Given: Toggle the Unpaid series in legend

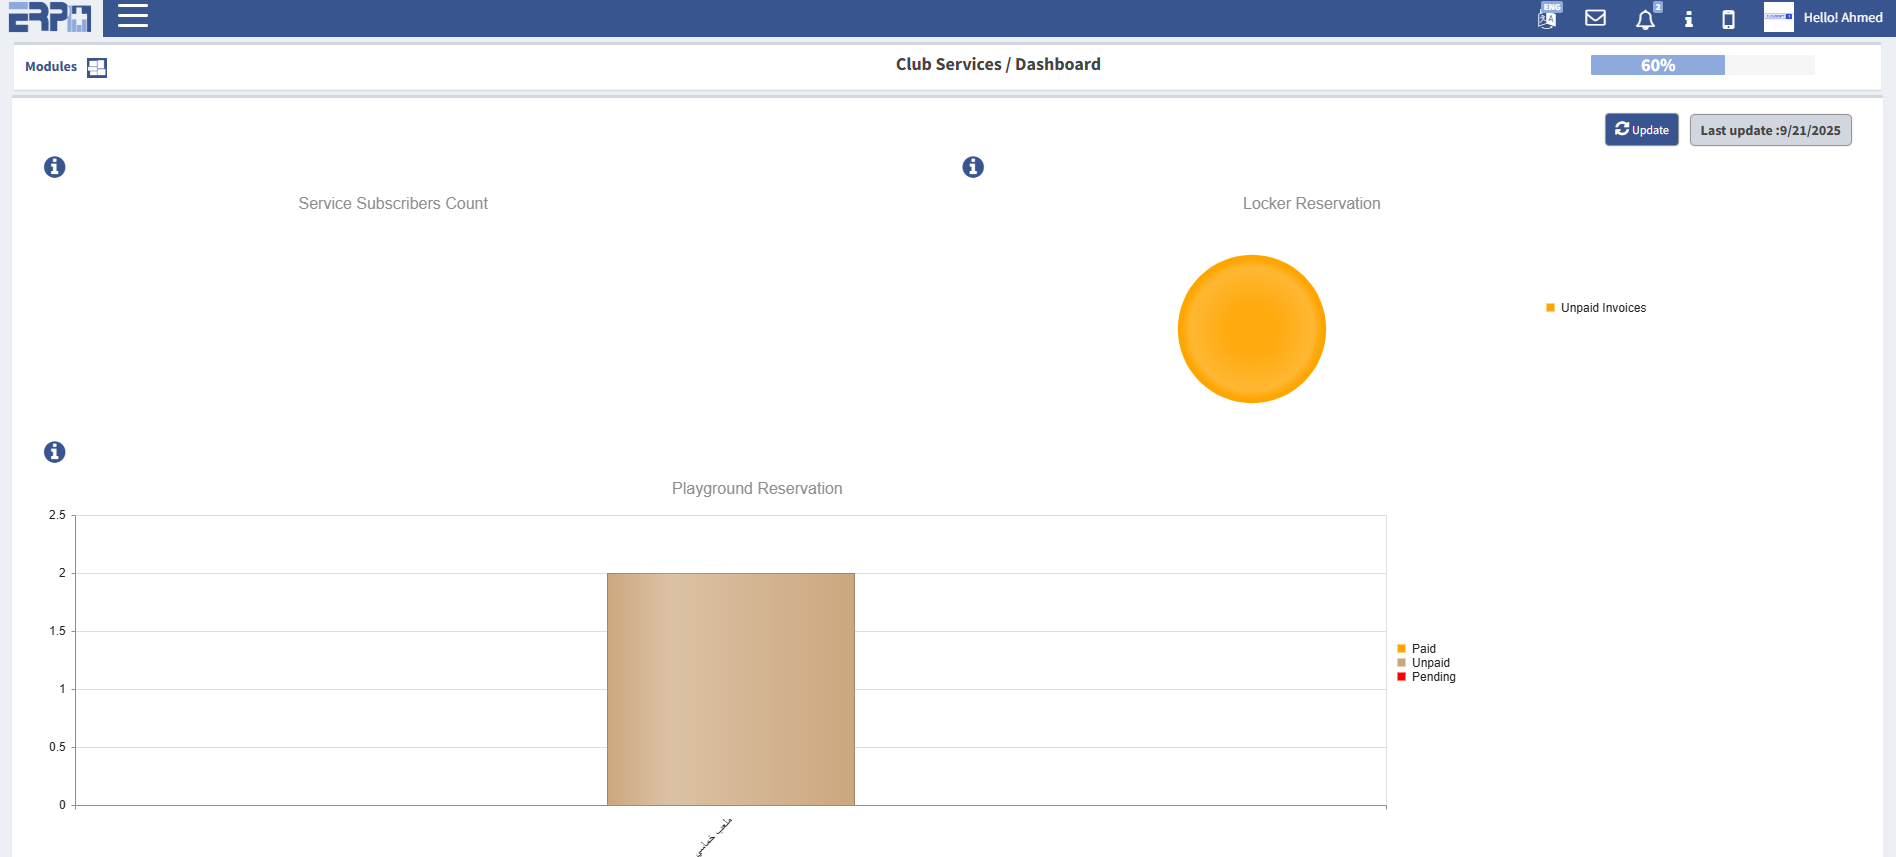Looking at the screenshot, I should (x=1430, y=663).
